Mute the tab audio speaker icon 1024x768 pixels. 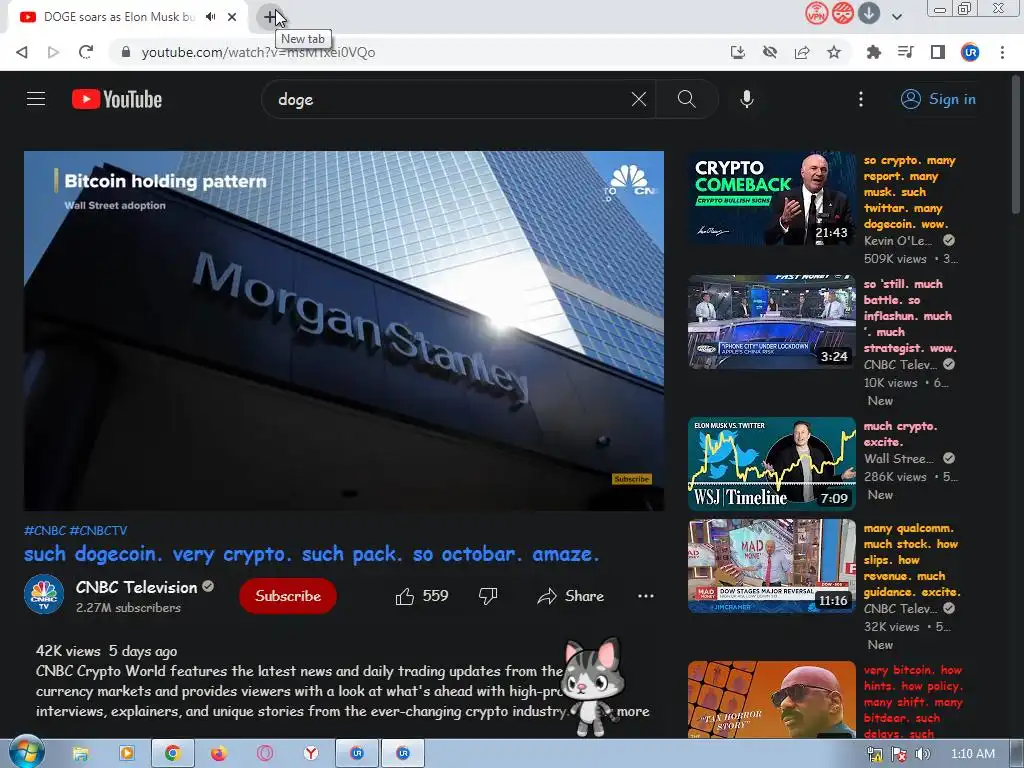tap(210, 17)
